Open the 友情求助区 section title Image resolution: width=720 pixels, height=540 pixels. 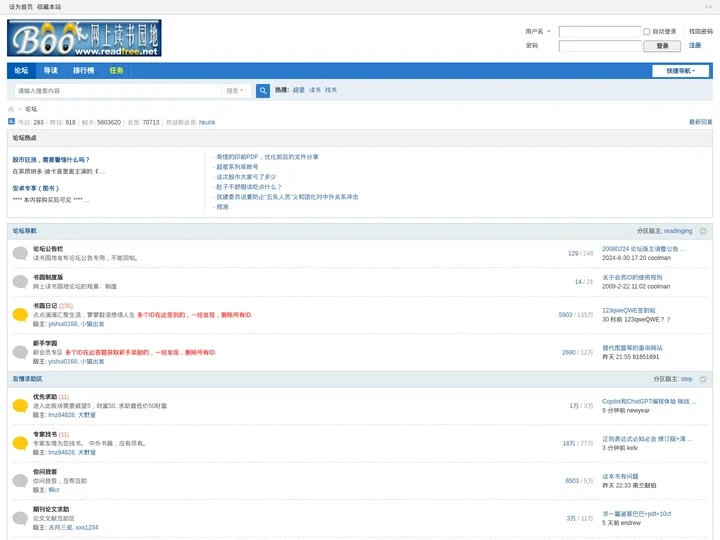(x=27, y=379)
